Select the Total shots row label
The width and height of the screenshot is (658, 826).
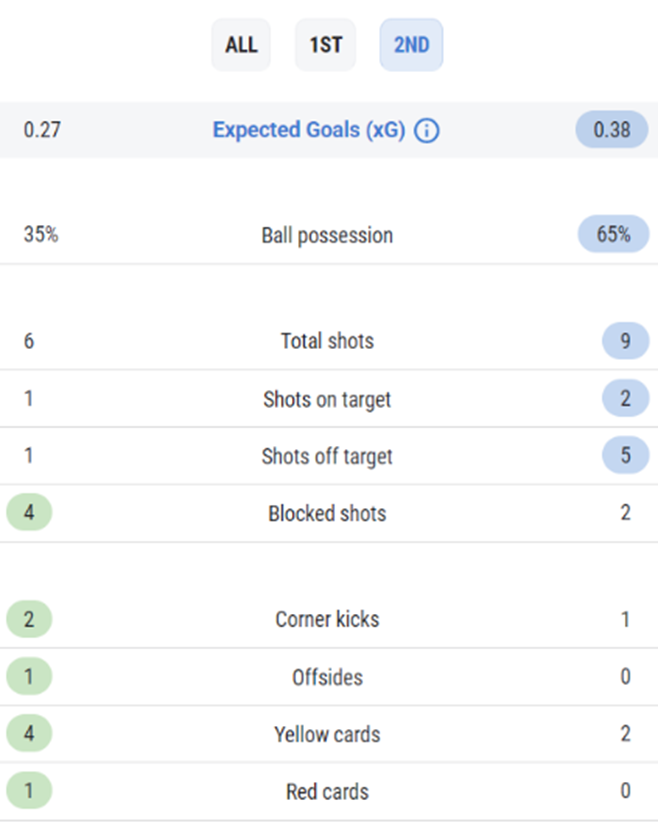pos(327,341)
